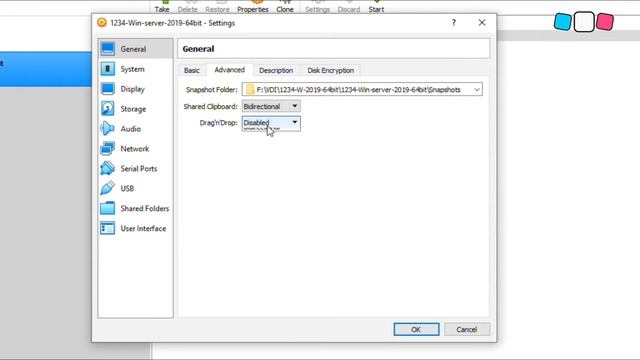Viewport: 640px width, 360px height.
Task: Switch to the Basic tab
Action: [x=192, y=70]
